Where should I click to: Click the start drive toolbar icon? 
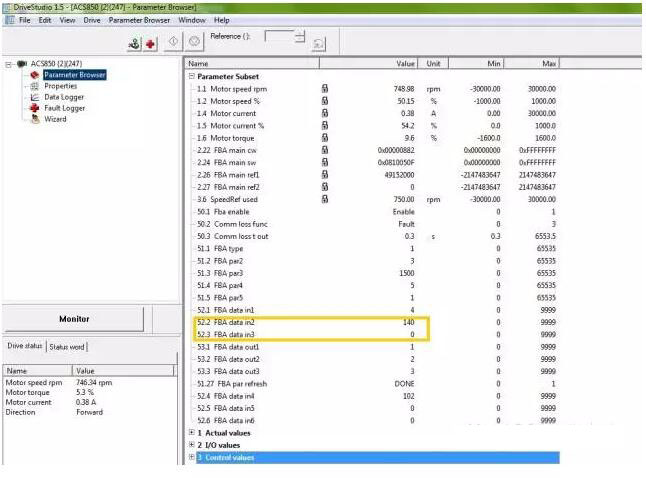point(173,43)
